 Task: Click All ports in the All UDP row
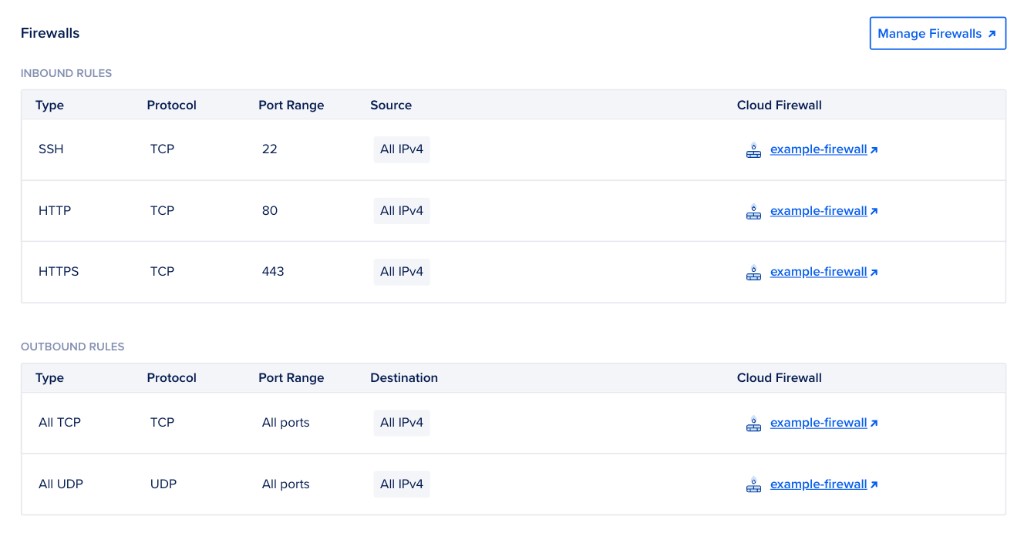(x=285, y=484)
